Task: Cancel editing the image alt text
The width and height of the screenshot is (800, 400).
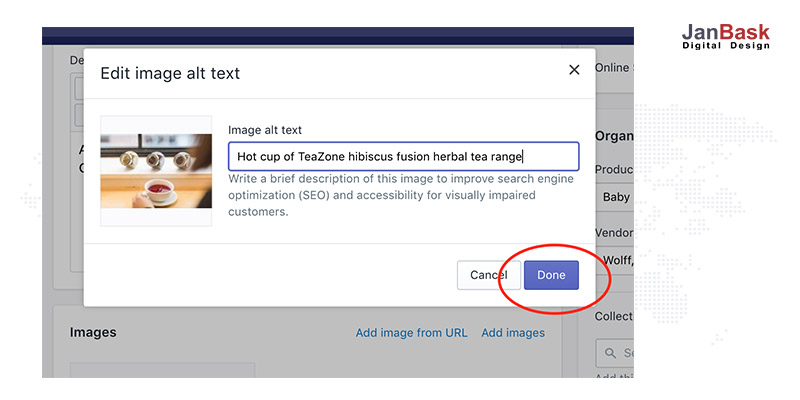Action: coord(488,275)
